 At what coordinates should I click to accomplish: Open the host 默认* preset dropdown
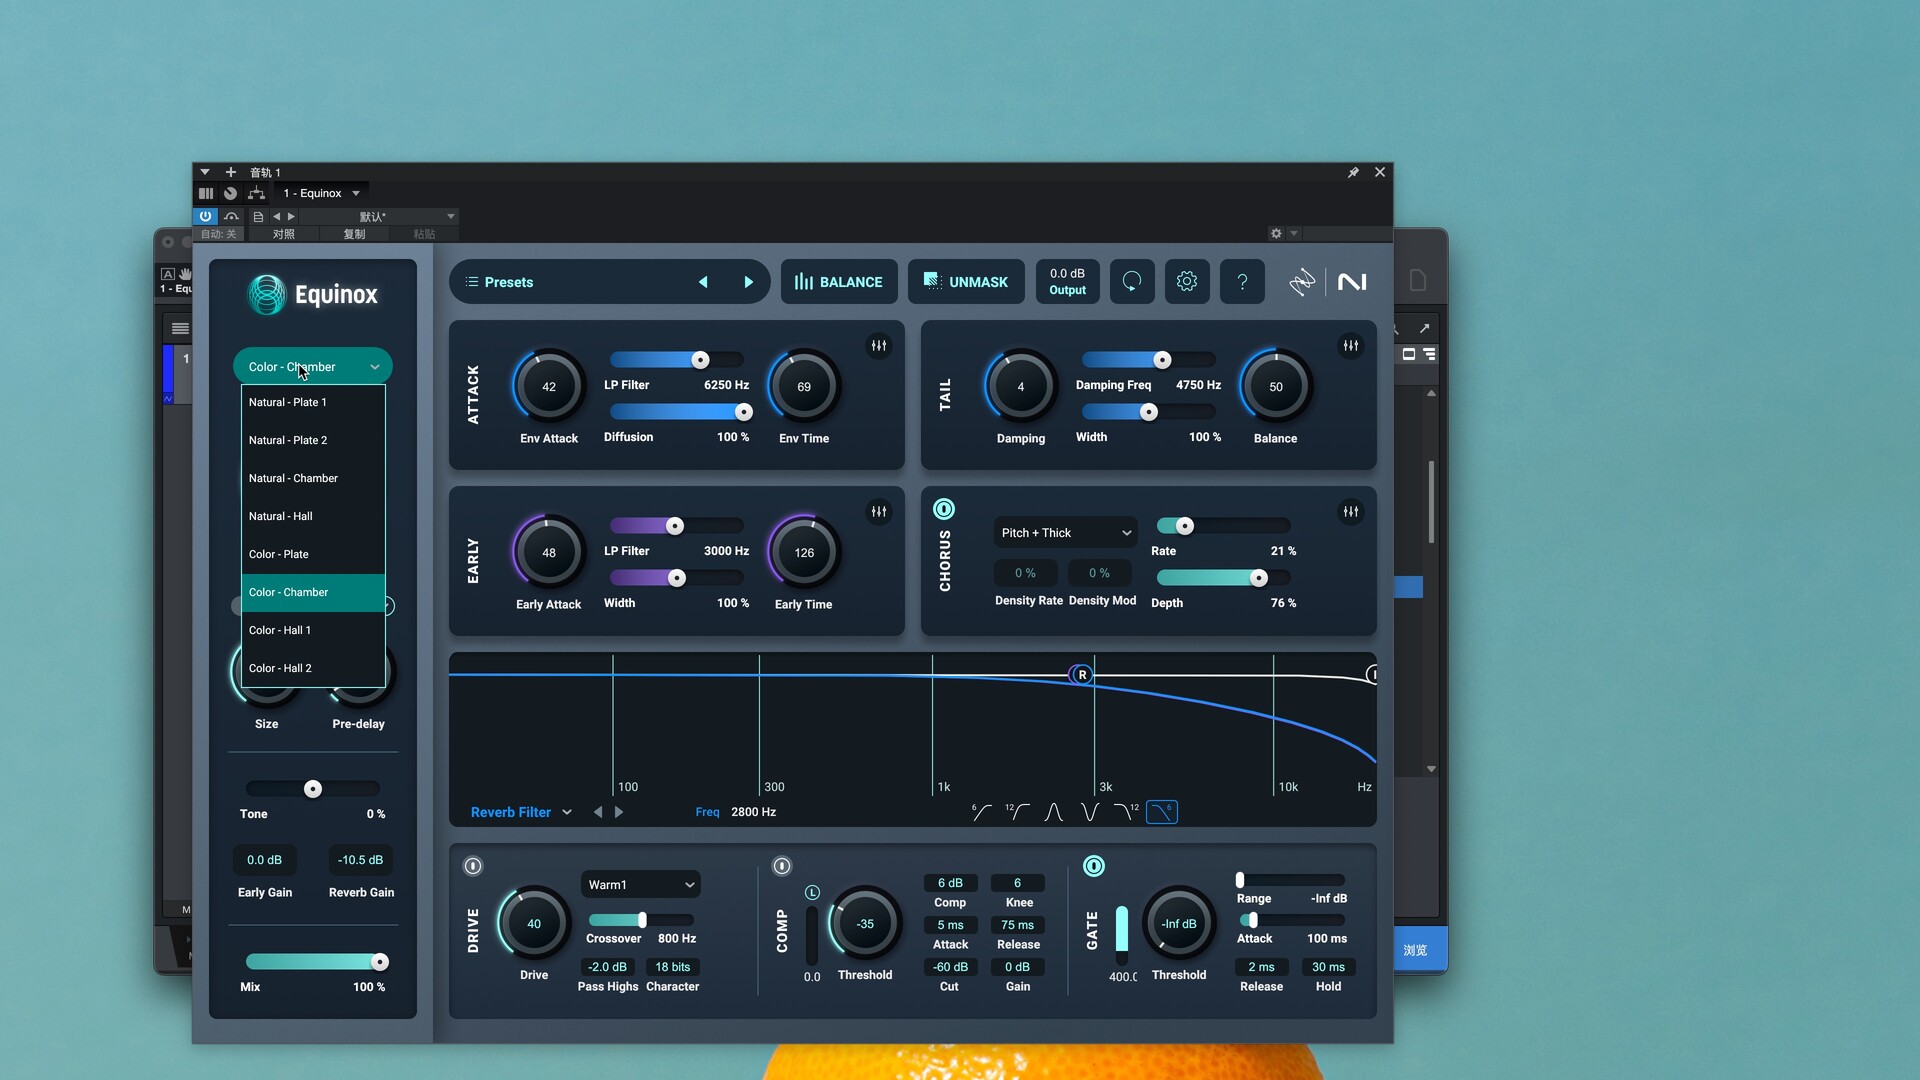(x=378, y=216)
